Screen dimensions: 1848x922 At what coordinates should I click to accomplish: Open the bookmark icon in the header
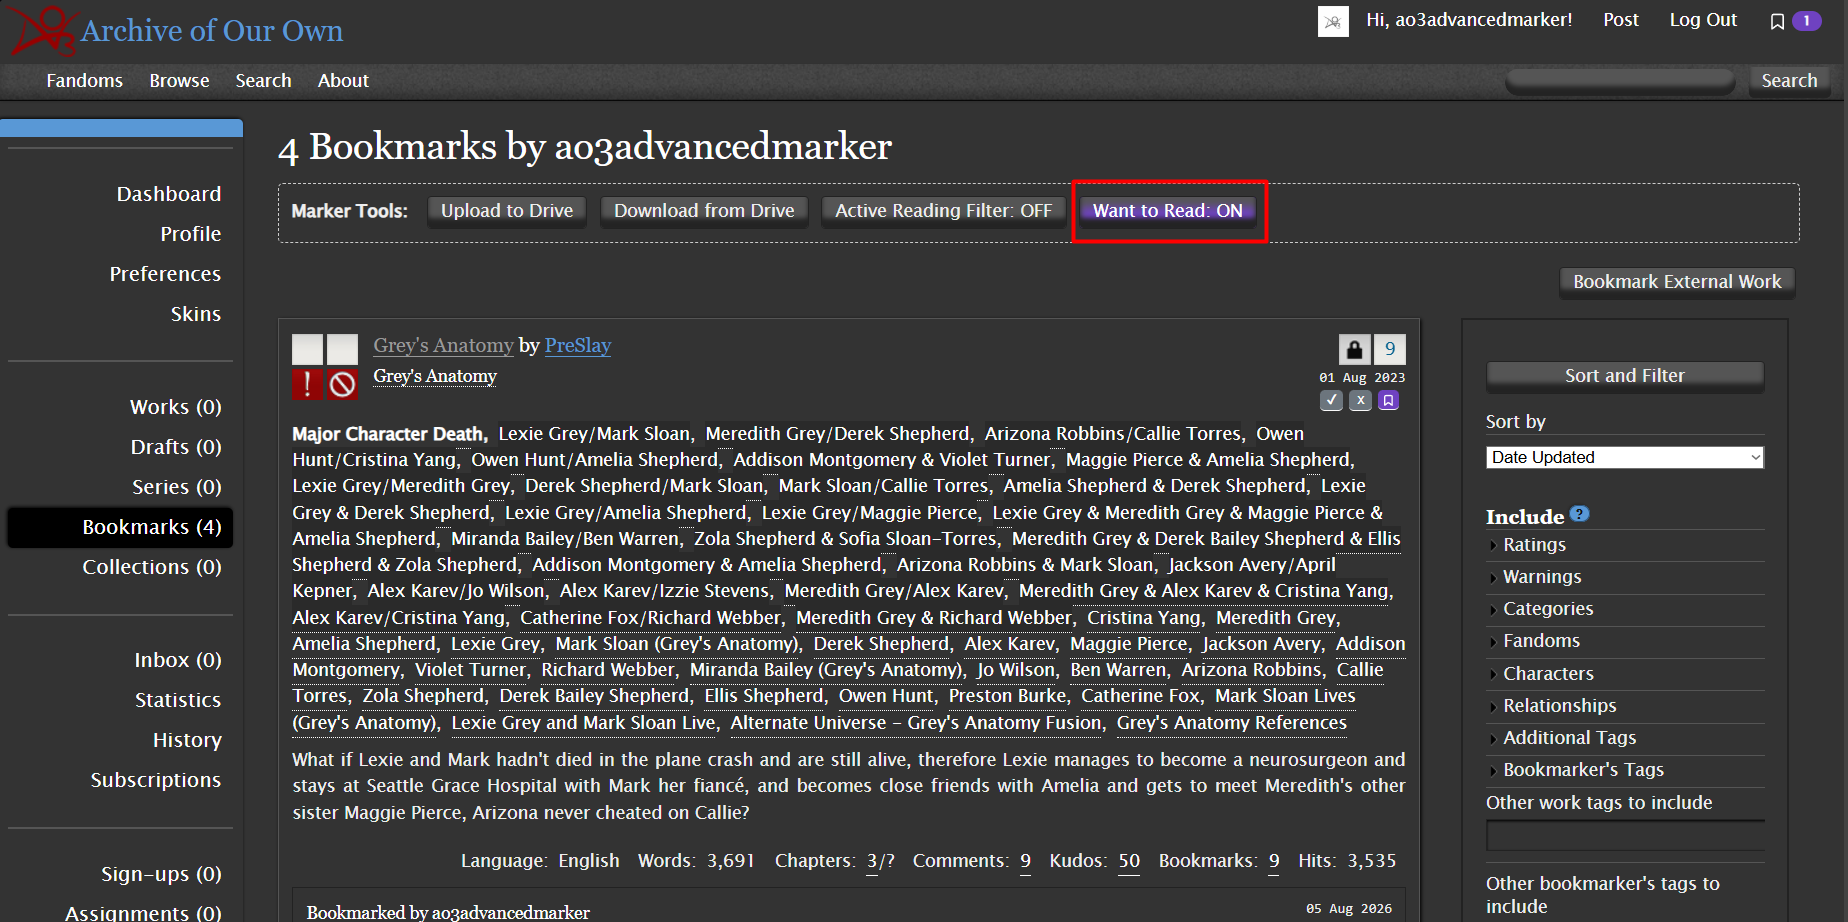(x=1777, y=21)
